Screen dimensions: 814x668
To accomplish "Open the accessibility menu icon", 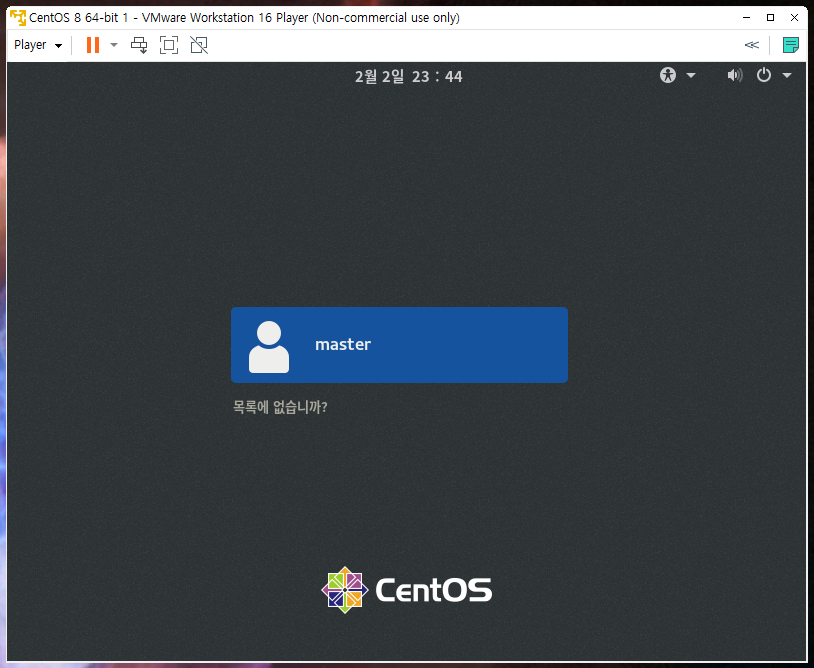I will (668, 75).
